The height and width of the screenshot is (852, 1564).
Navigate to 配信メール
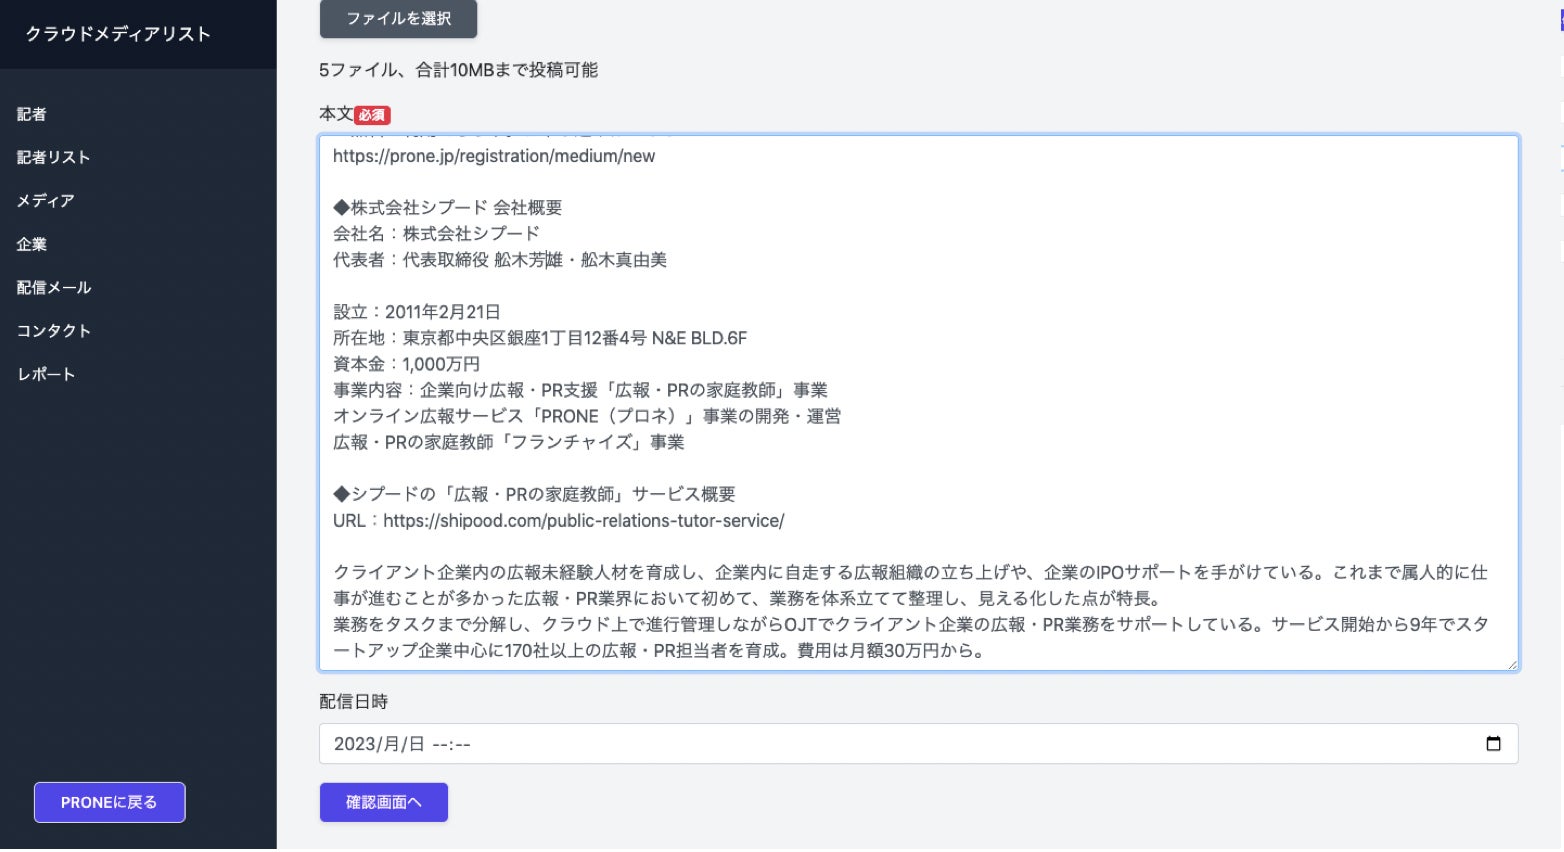(x=54, y=287)
